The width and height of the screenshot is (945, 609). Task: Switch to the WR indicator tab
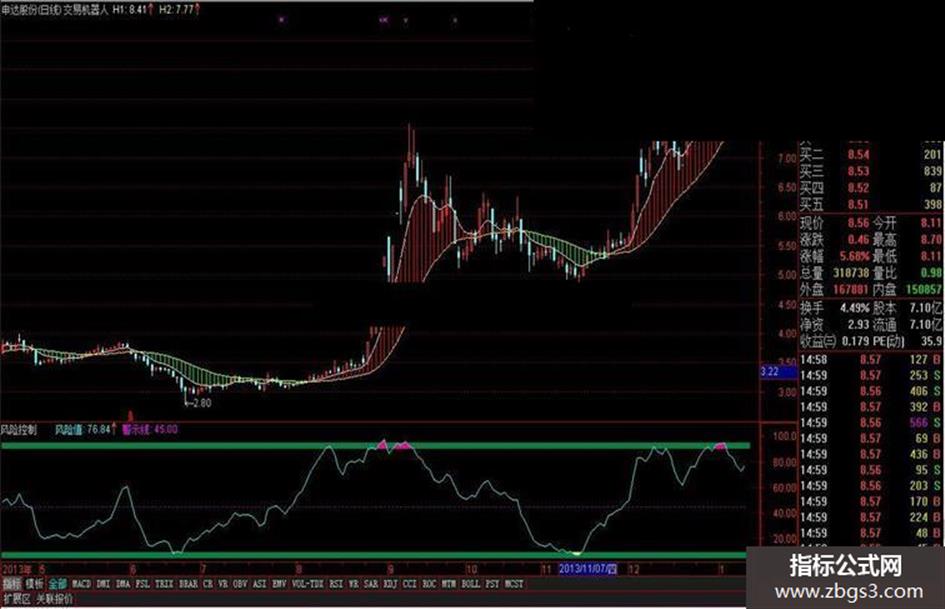pyautogui.click(x=353, y=584)
